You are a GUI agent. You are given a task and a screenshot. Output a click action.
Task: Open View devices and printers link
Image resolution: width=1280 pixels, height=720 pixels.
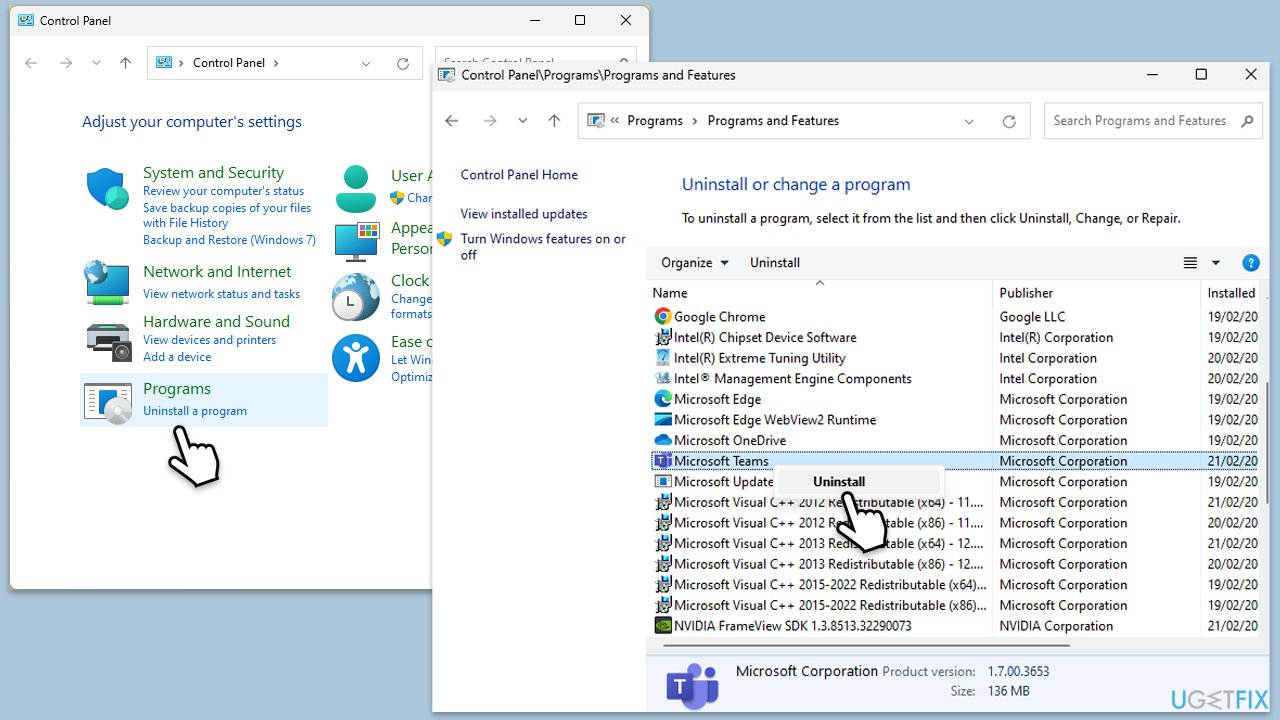click(x=209, y=340)
